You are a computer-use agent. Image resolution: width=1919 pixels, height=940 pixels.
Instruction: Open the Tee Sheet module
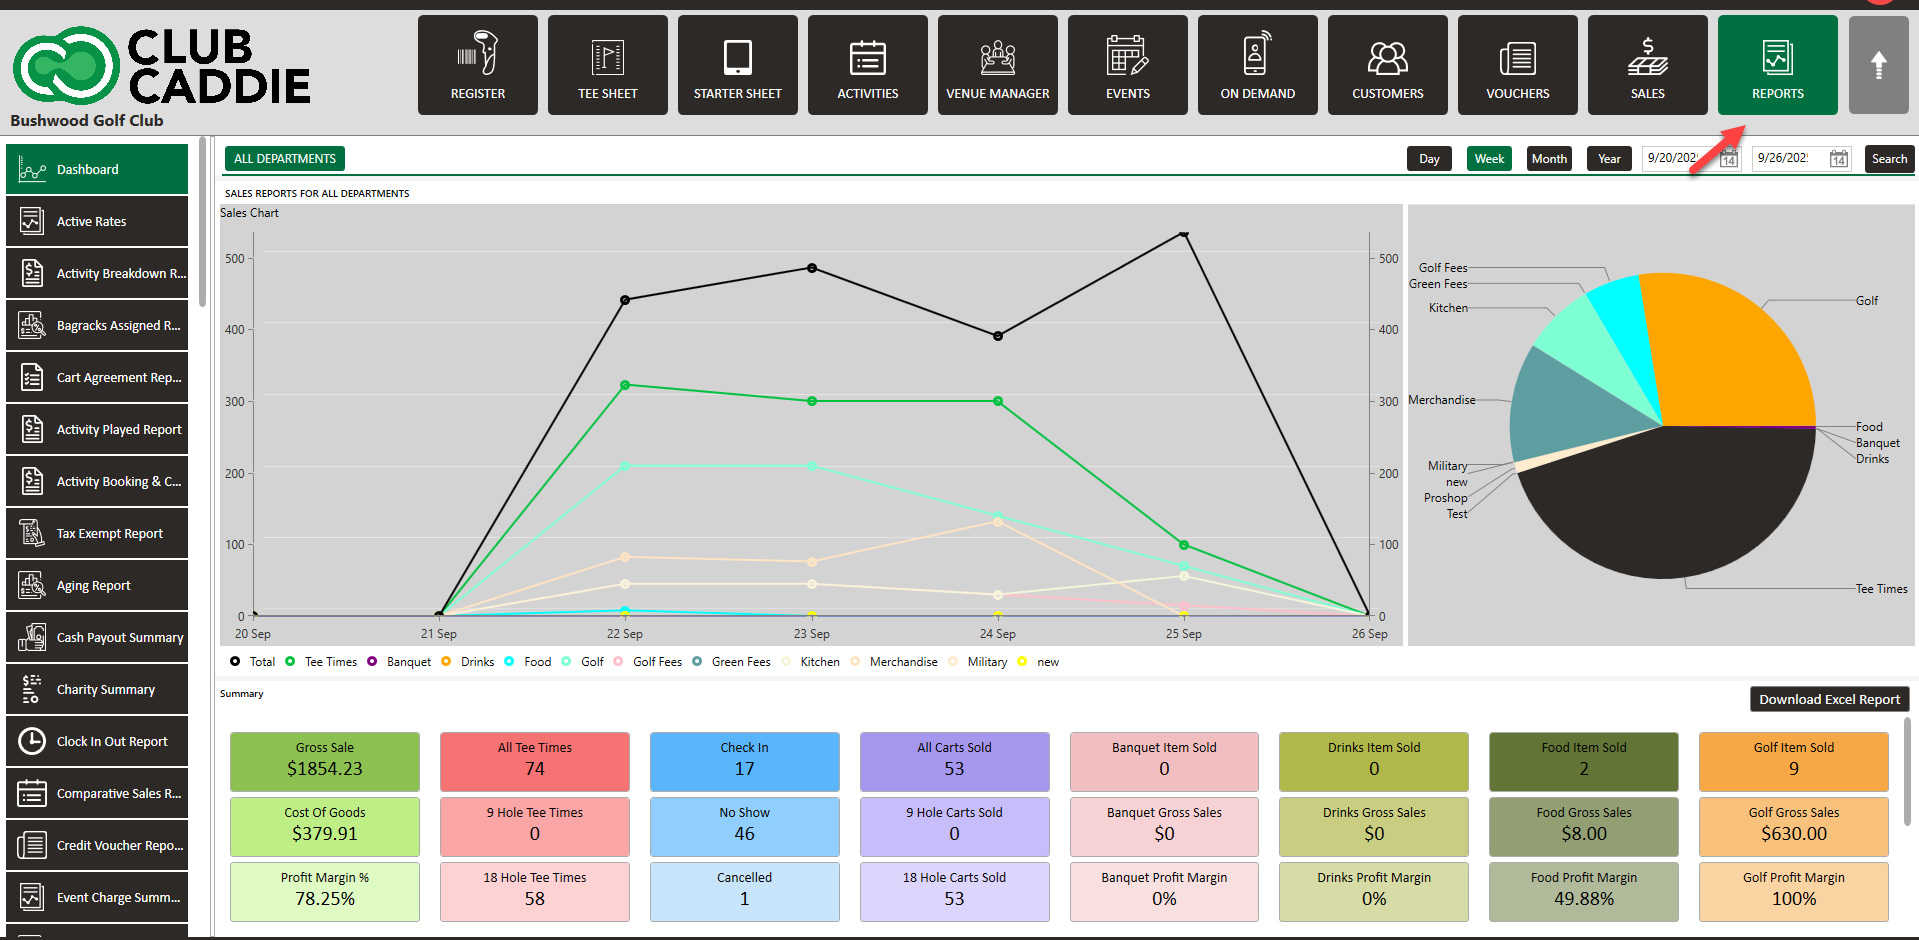pyautogui.click(x=607, y=65)
